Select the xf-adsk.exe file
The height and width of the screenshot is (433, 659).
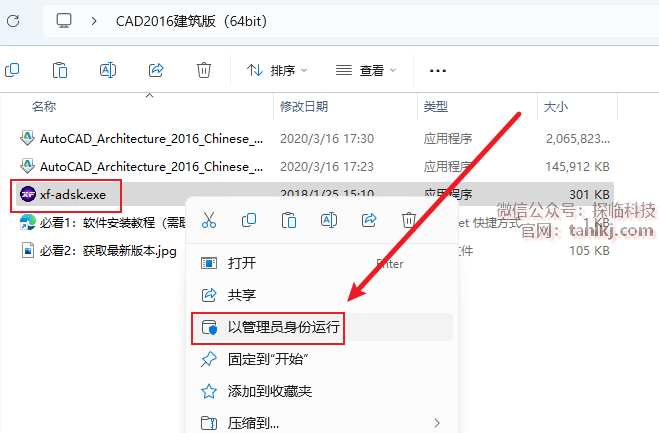point(73,195)
